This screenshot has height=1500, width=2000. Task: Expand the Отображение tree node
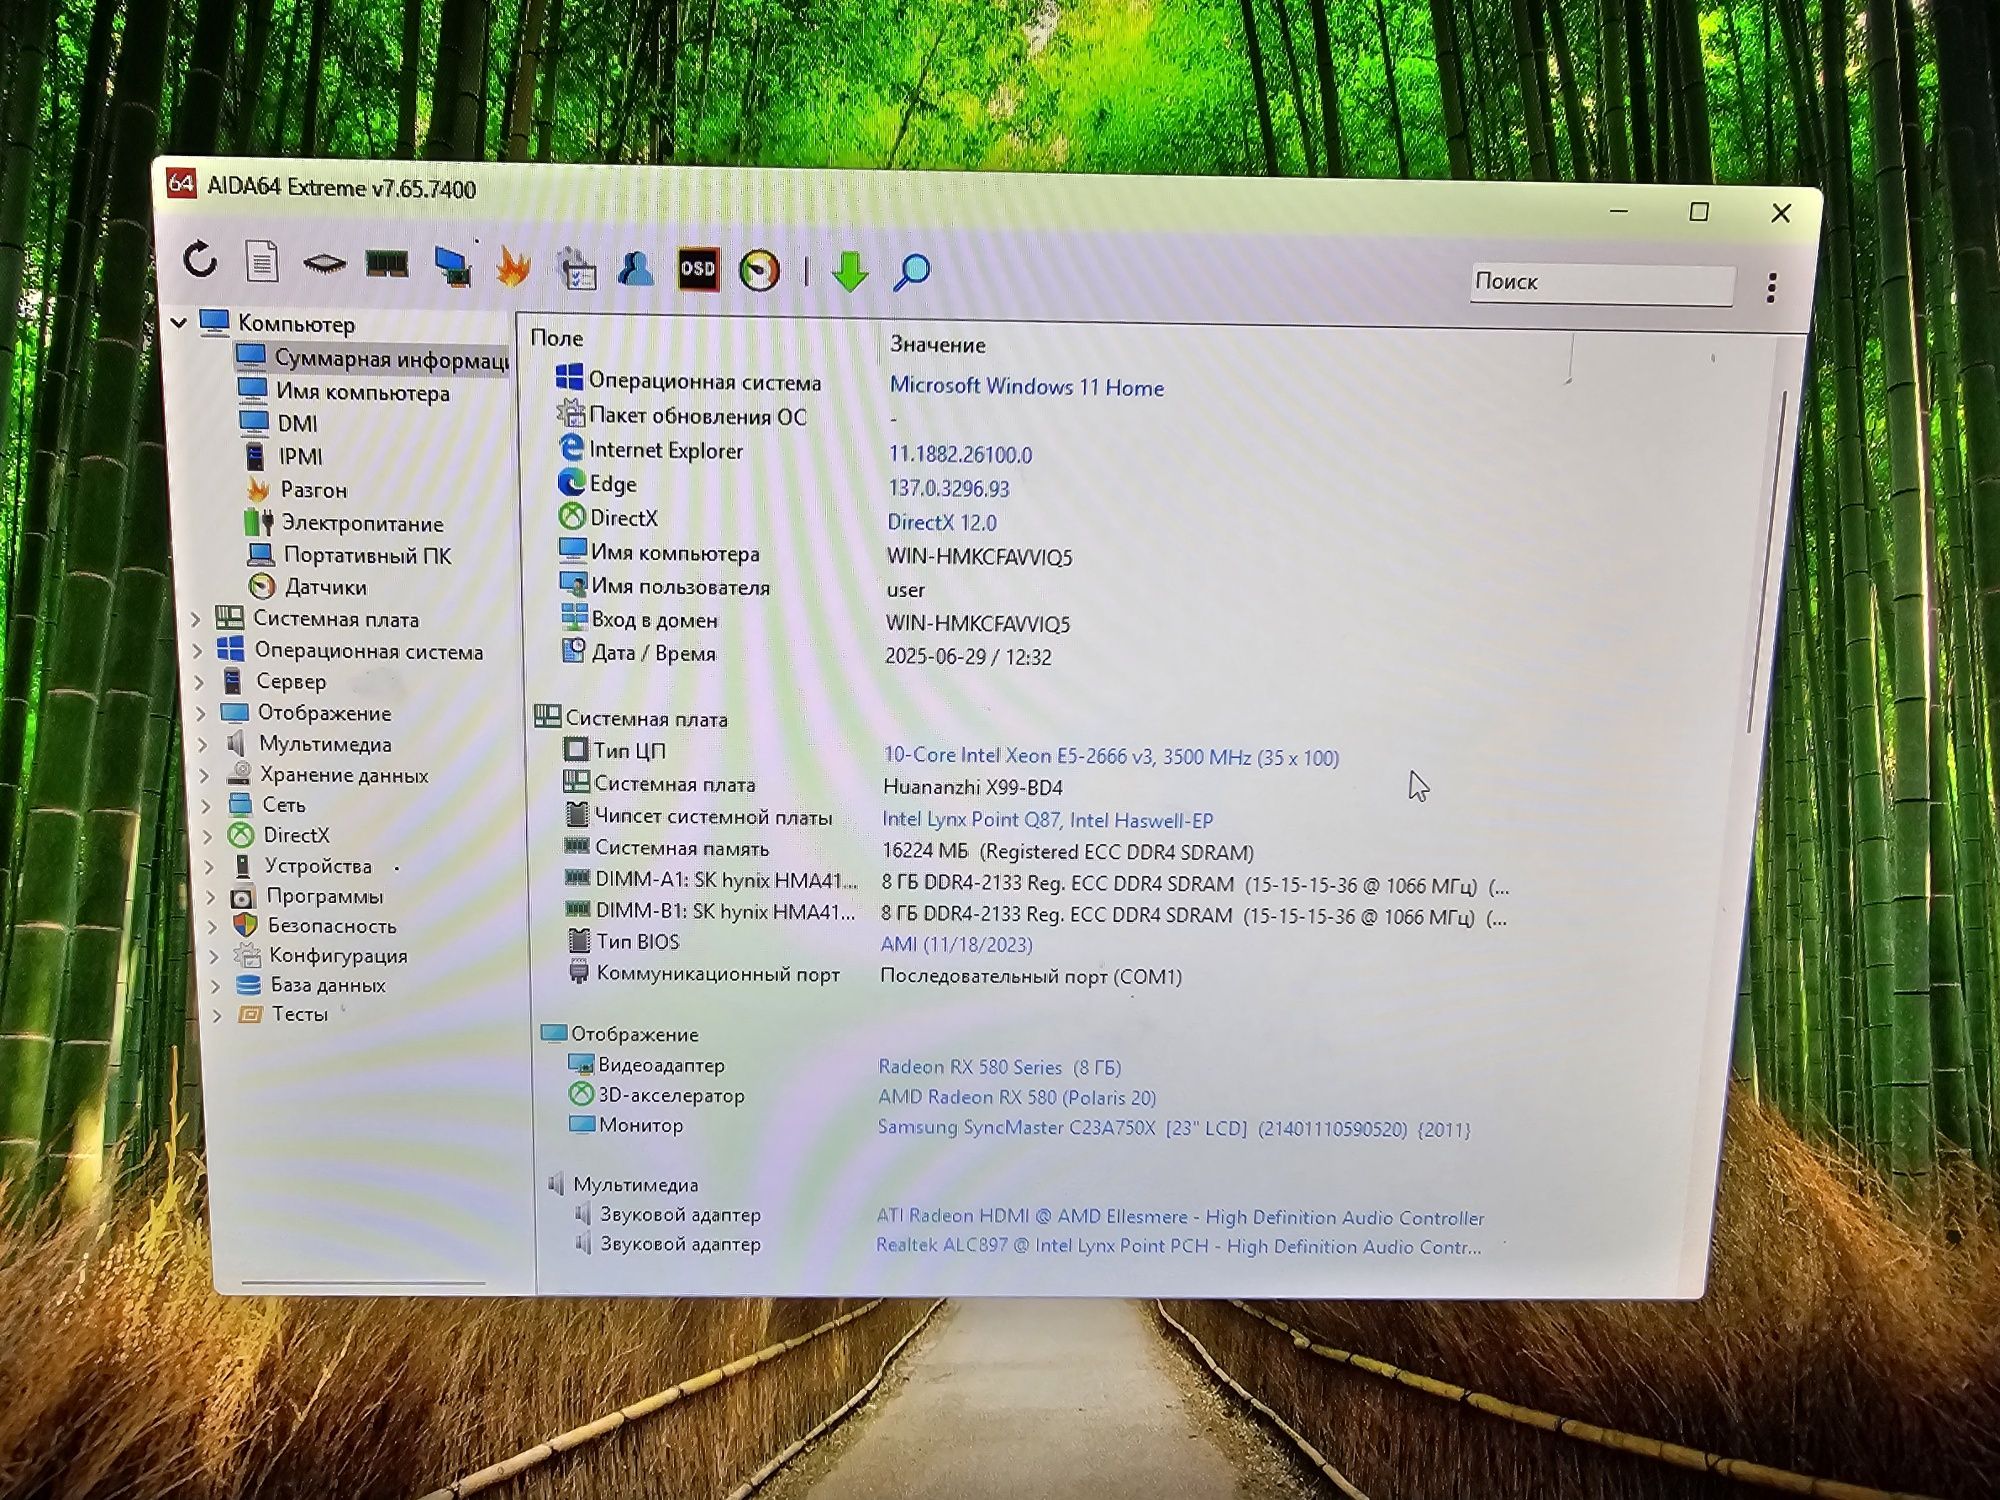coord(201,713)
